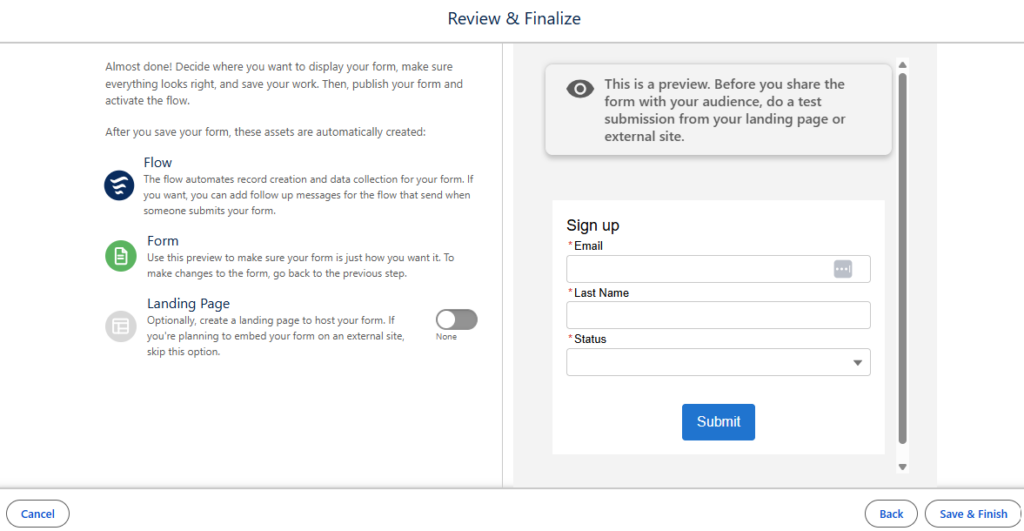This screenshot has height=531, width=1024.
Task: Click the Cancel button
Action: [x=38, y=514]
